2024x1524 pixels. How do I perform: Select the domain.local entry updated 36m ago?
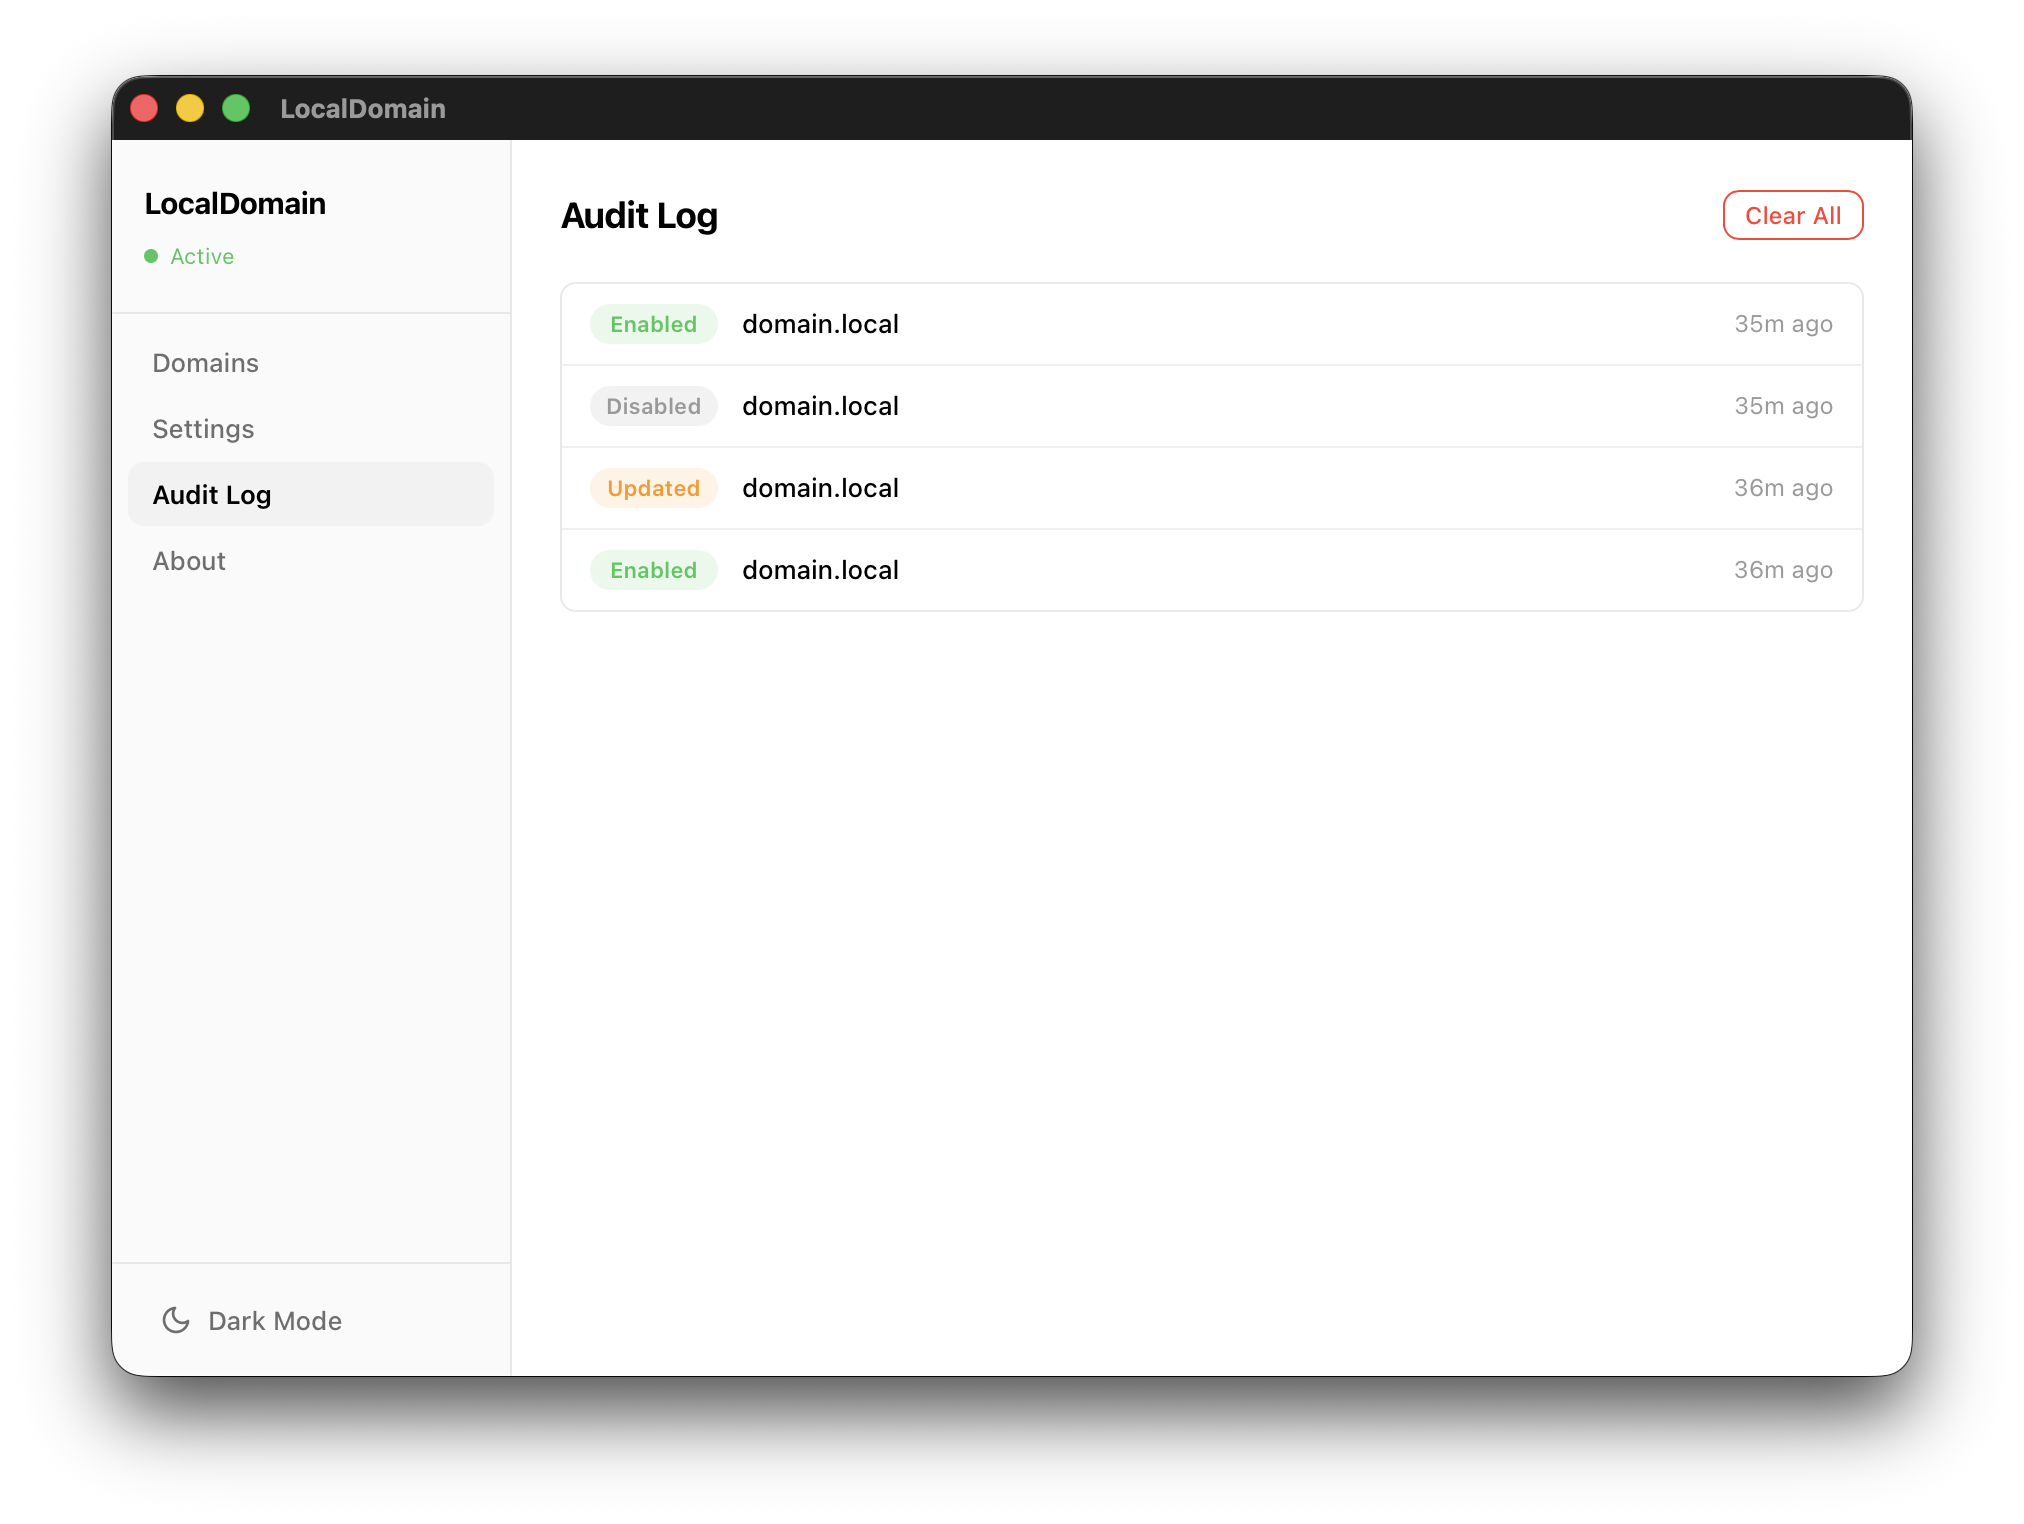click(x=820, y=488)
